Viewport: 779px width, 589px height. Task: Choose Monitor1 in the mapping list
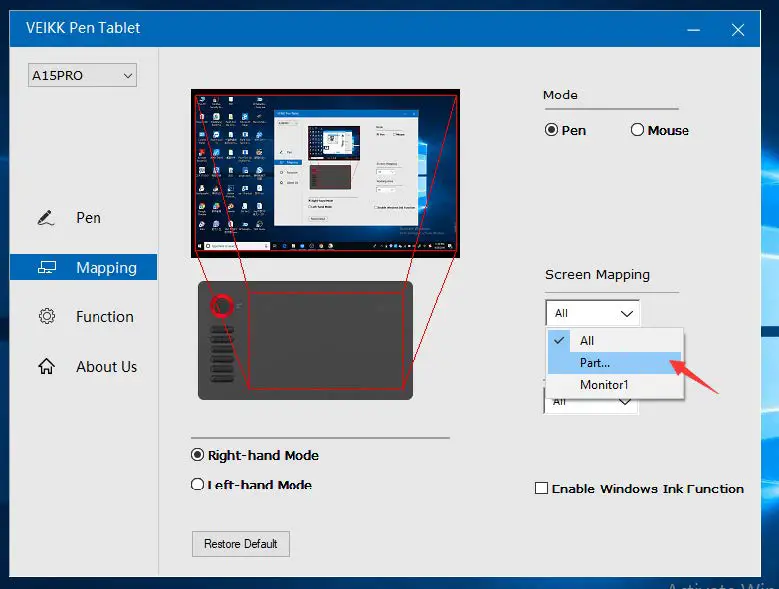(x=615, y=384)
